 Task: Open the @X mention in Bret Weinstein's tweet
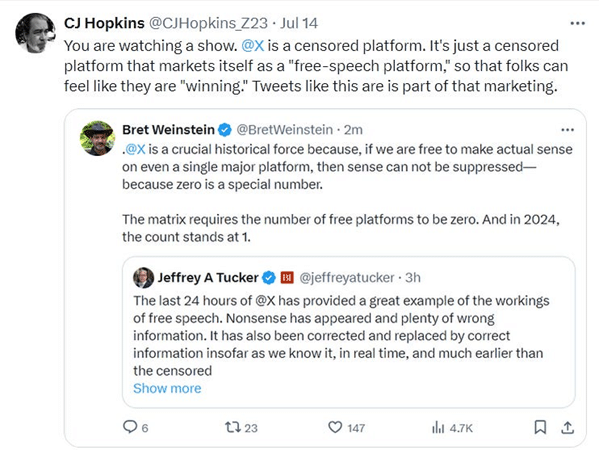[135, 149]
